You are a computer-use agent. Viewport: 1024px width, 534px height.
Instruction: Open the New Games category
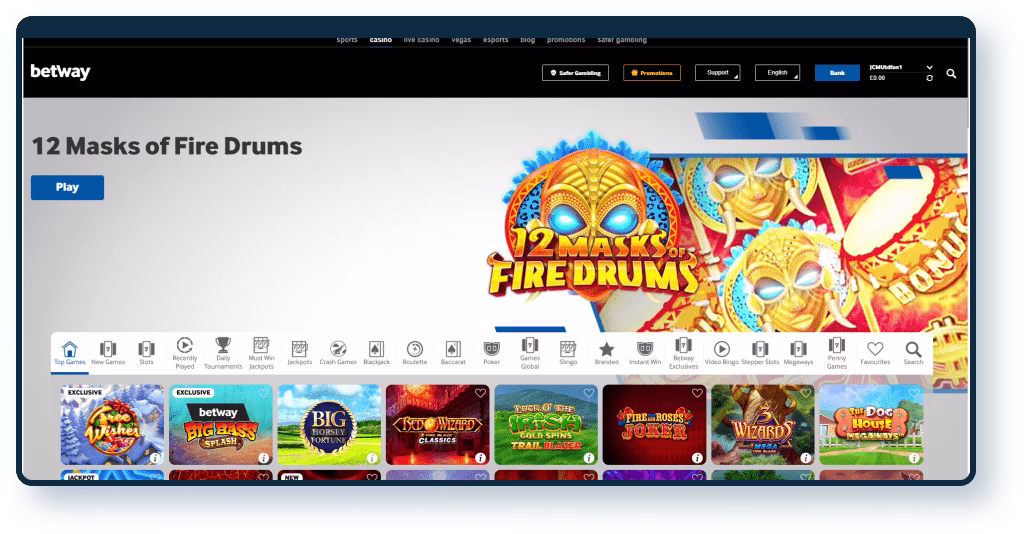108,353
